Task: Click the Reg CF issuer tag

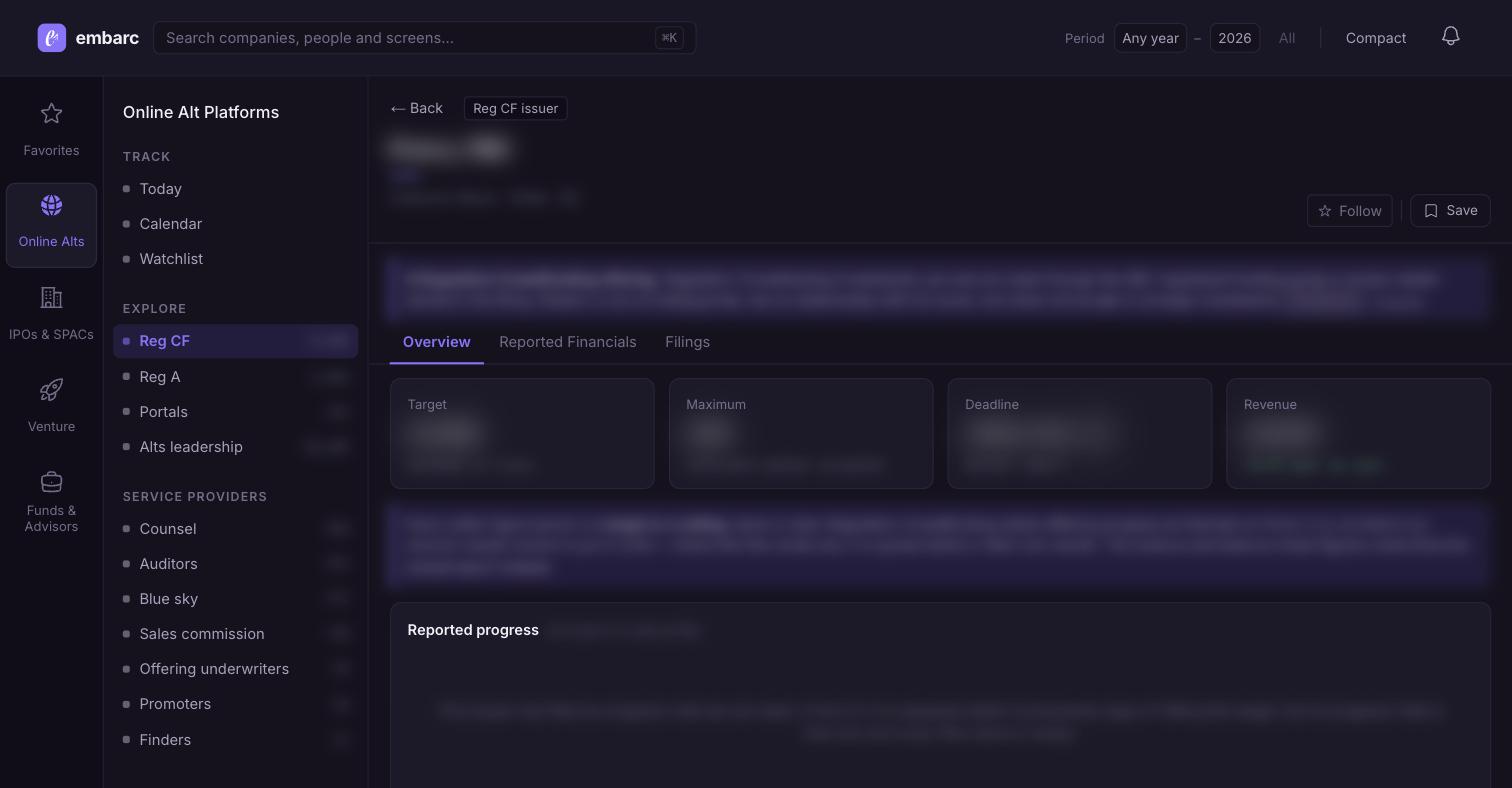Action: 516,108
